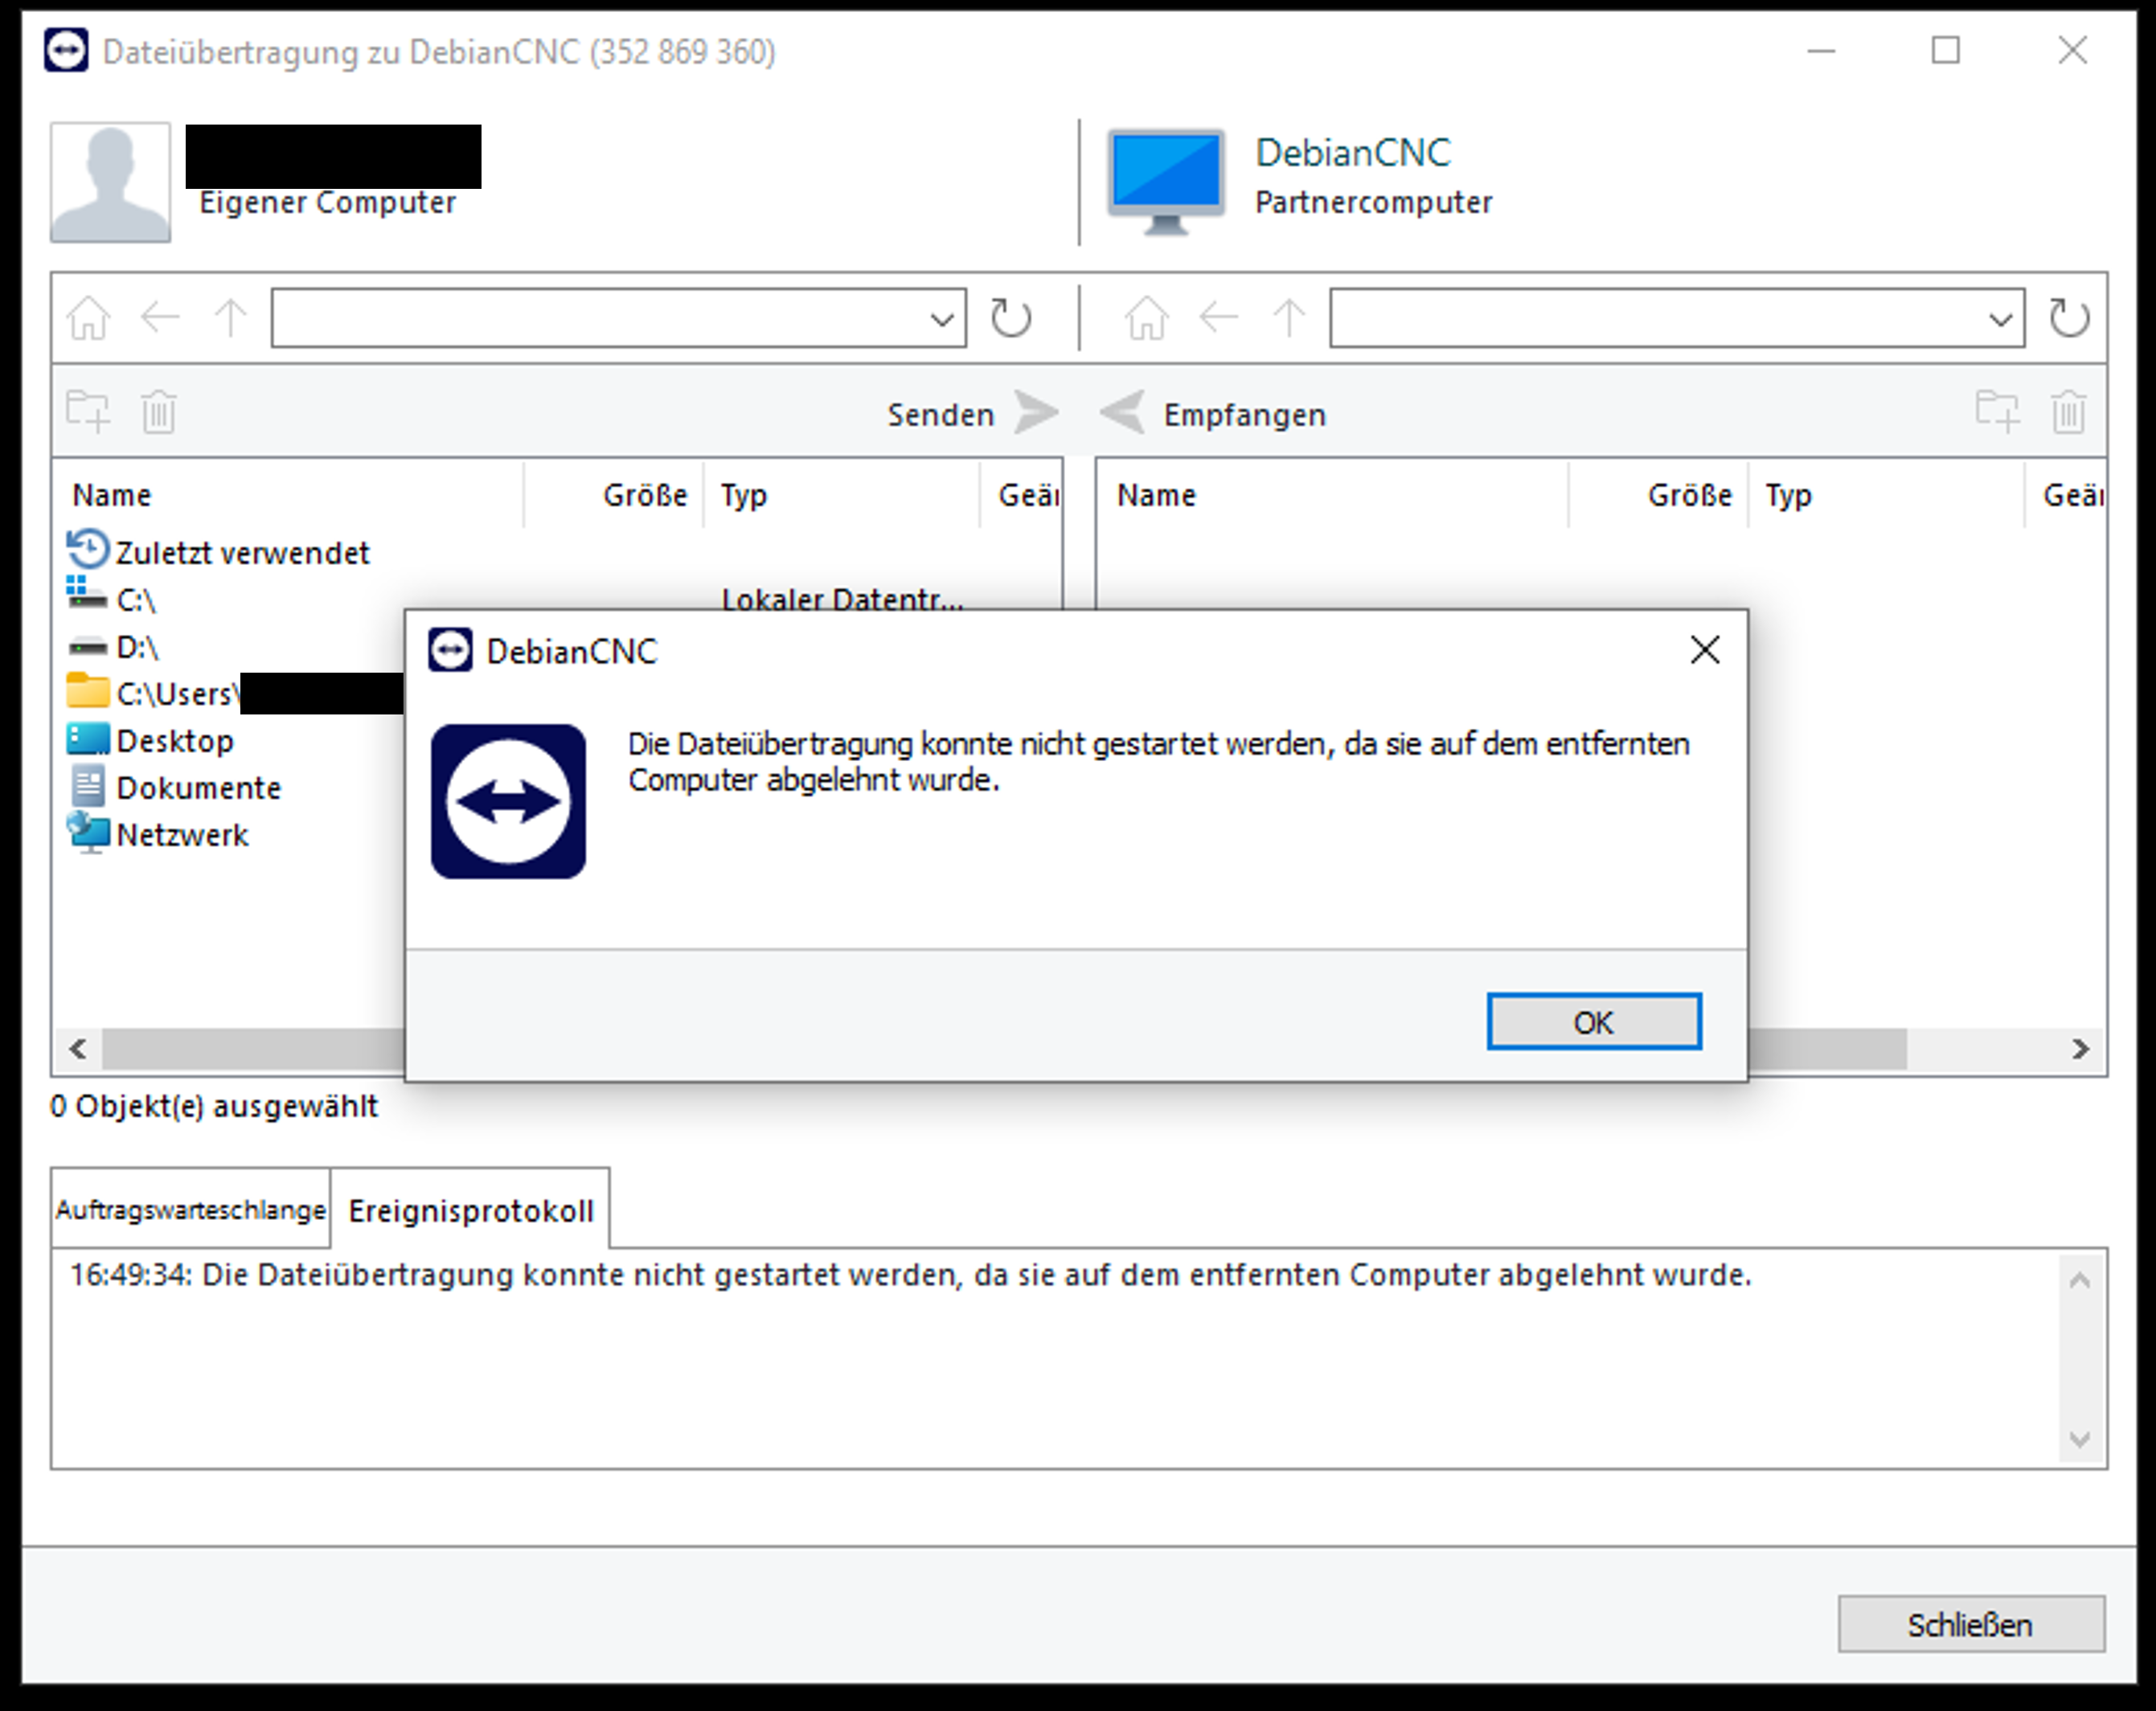
Task: Open the local path dropdown
Action: [941, 320]
